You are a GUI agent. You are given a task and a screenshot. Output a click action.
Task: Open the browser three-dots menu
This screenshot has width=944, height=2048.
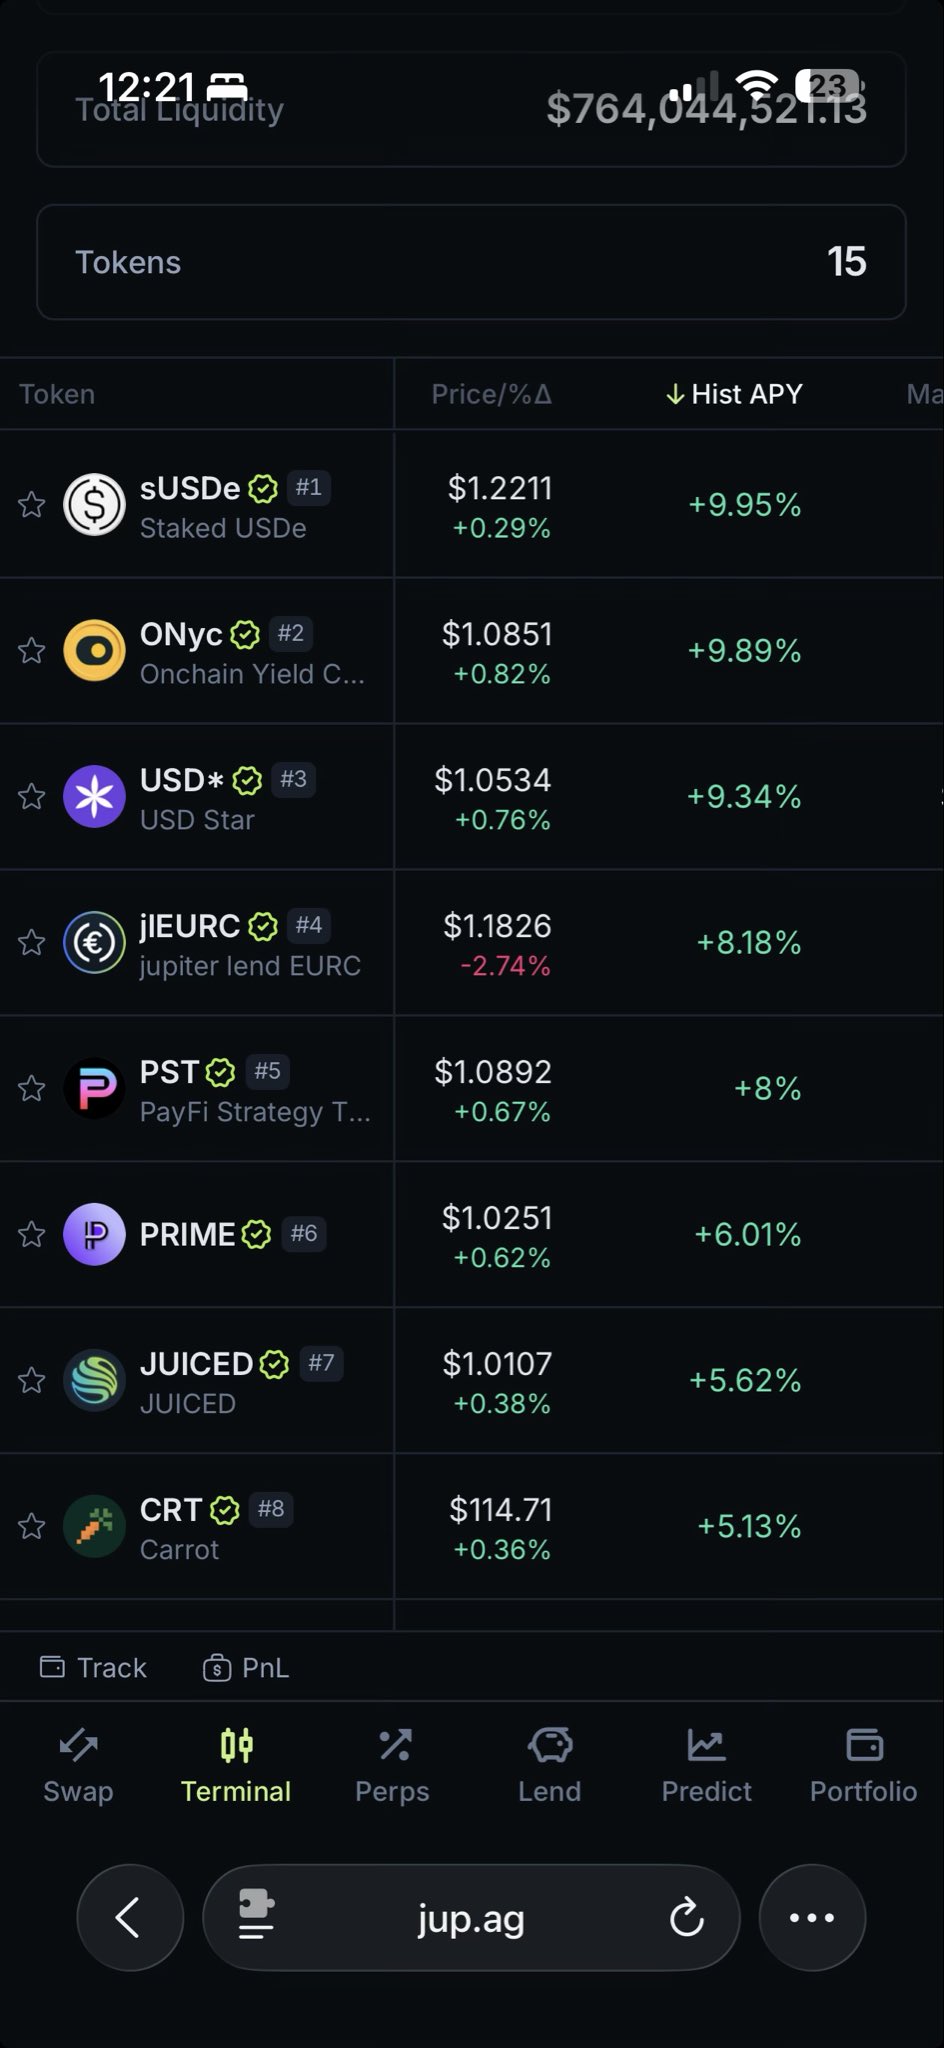812,1918
